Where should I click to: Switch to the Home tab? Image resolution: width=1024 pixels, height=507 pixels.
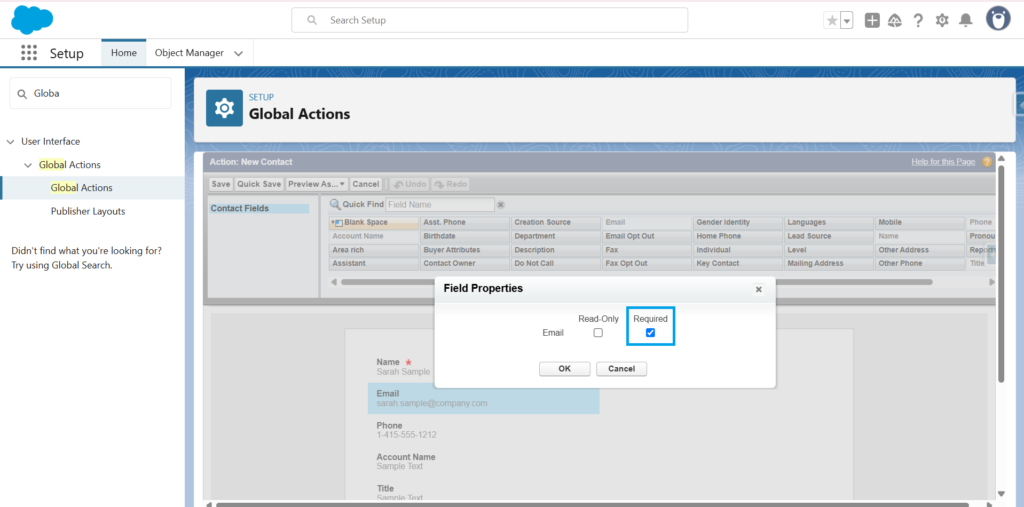pyautogui.click(x=124, y=53)
